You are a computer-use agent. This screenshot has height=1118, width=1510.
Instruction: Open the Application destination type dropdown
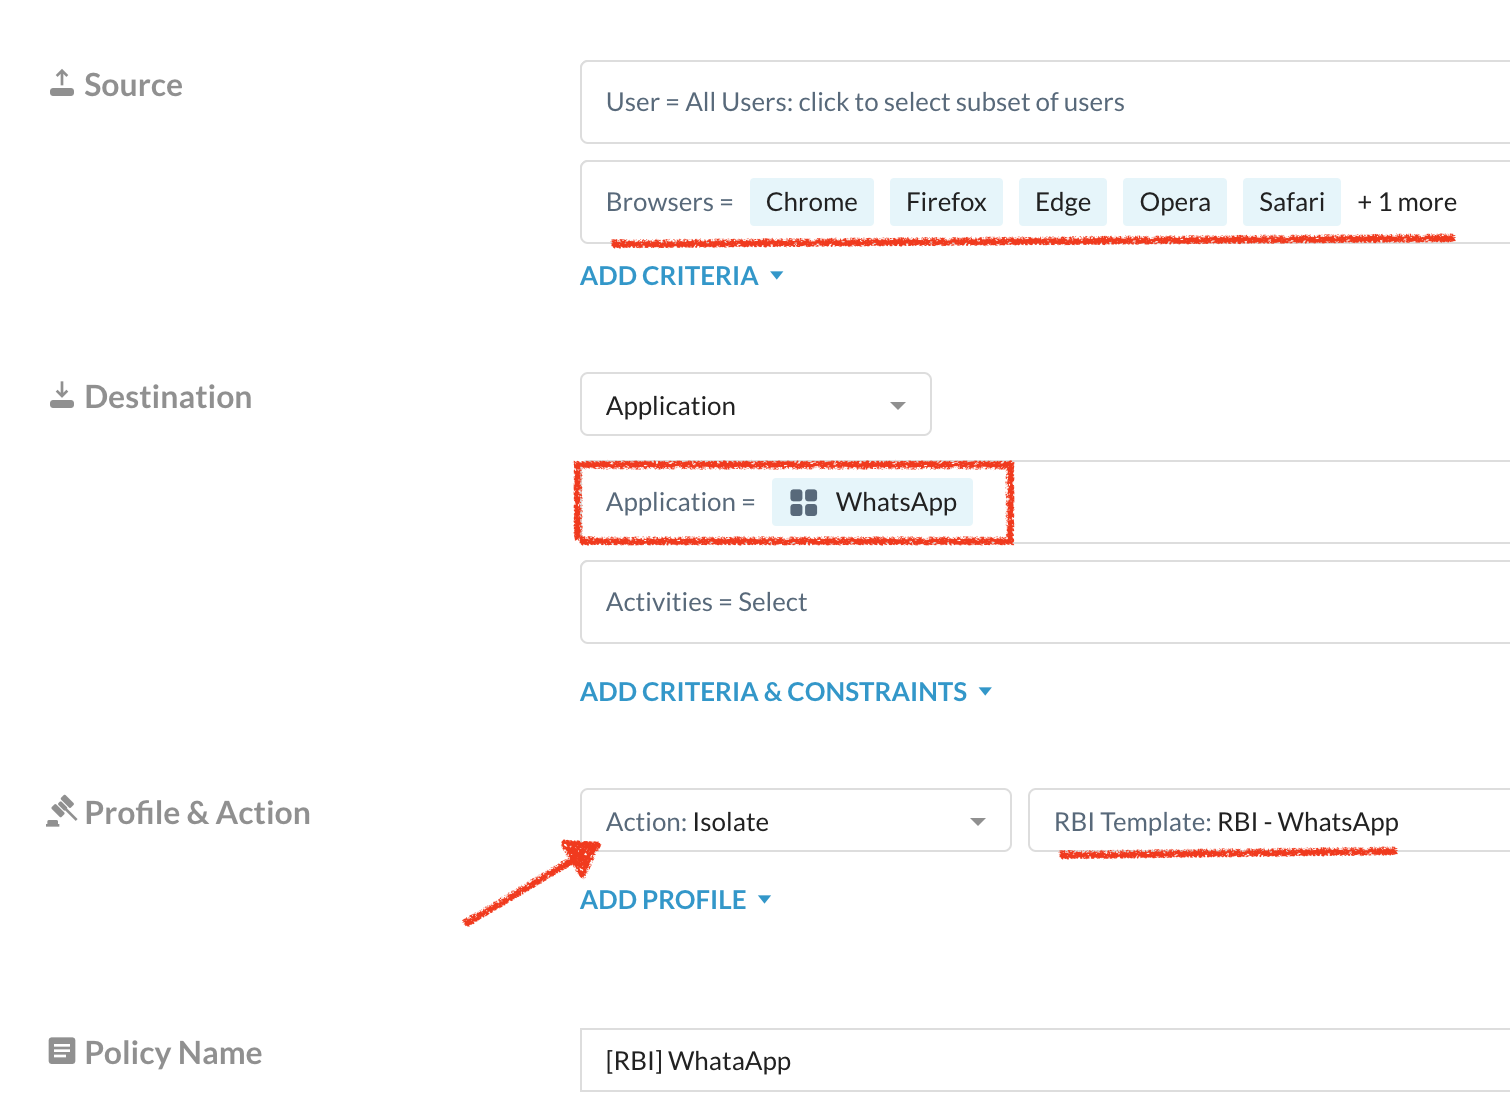(x=756, y=404)
